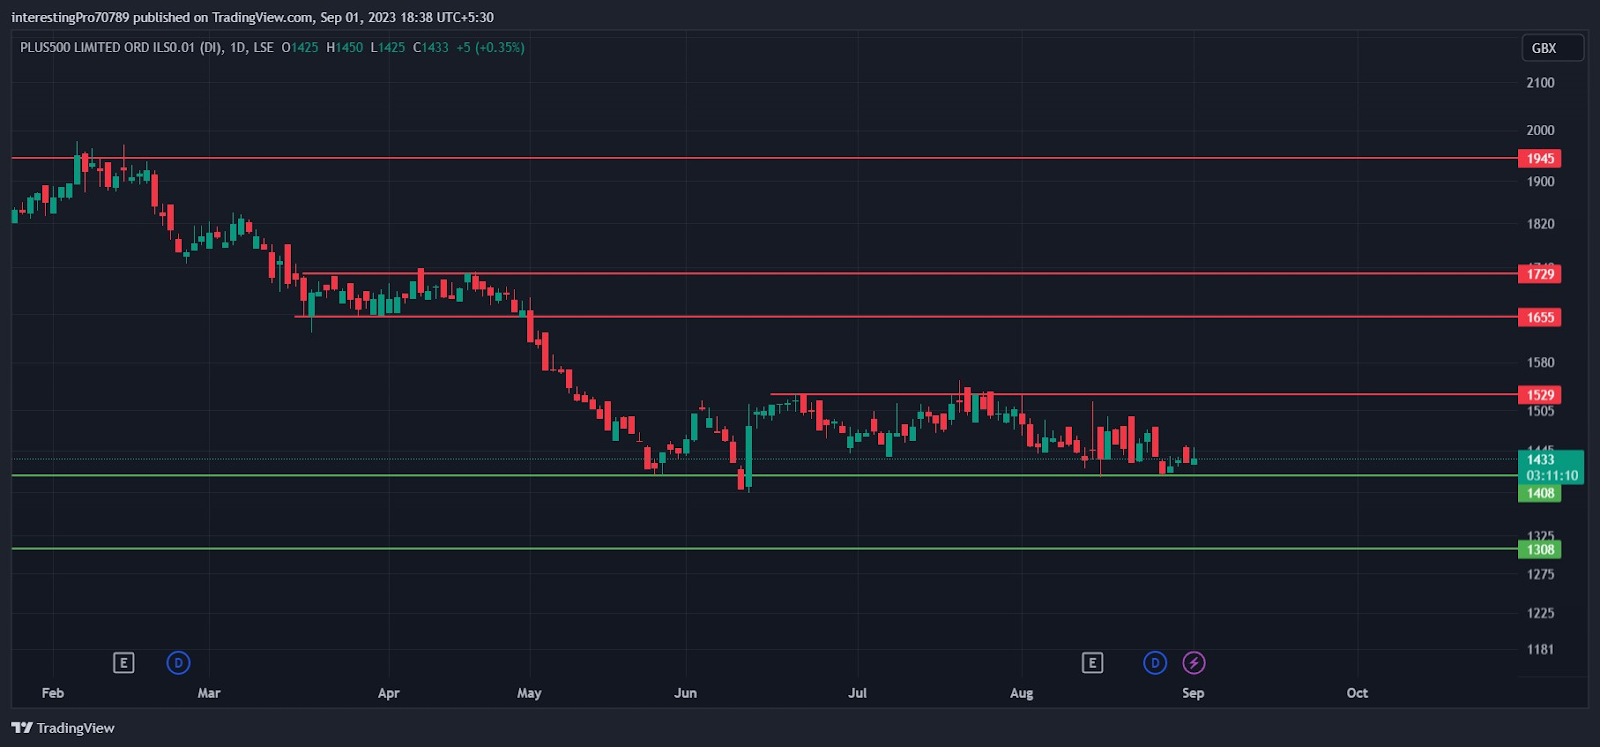Screen dimensions: 1600x747
Task: Click the low value L1425
Action: tap(388, 47)
